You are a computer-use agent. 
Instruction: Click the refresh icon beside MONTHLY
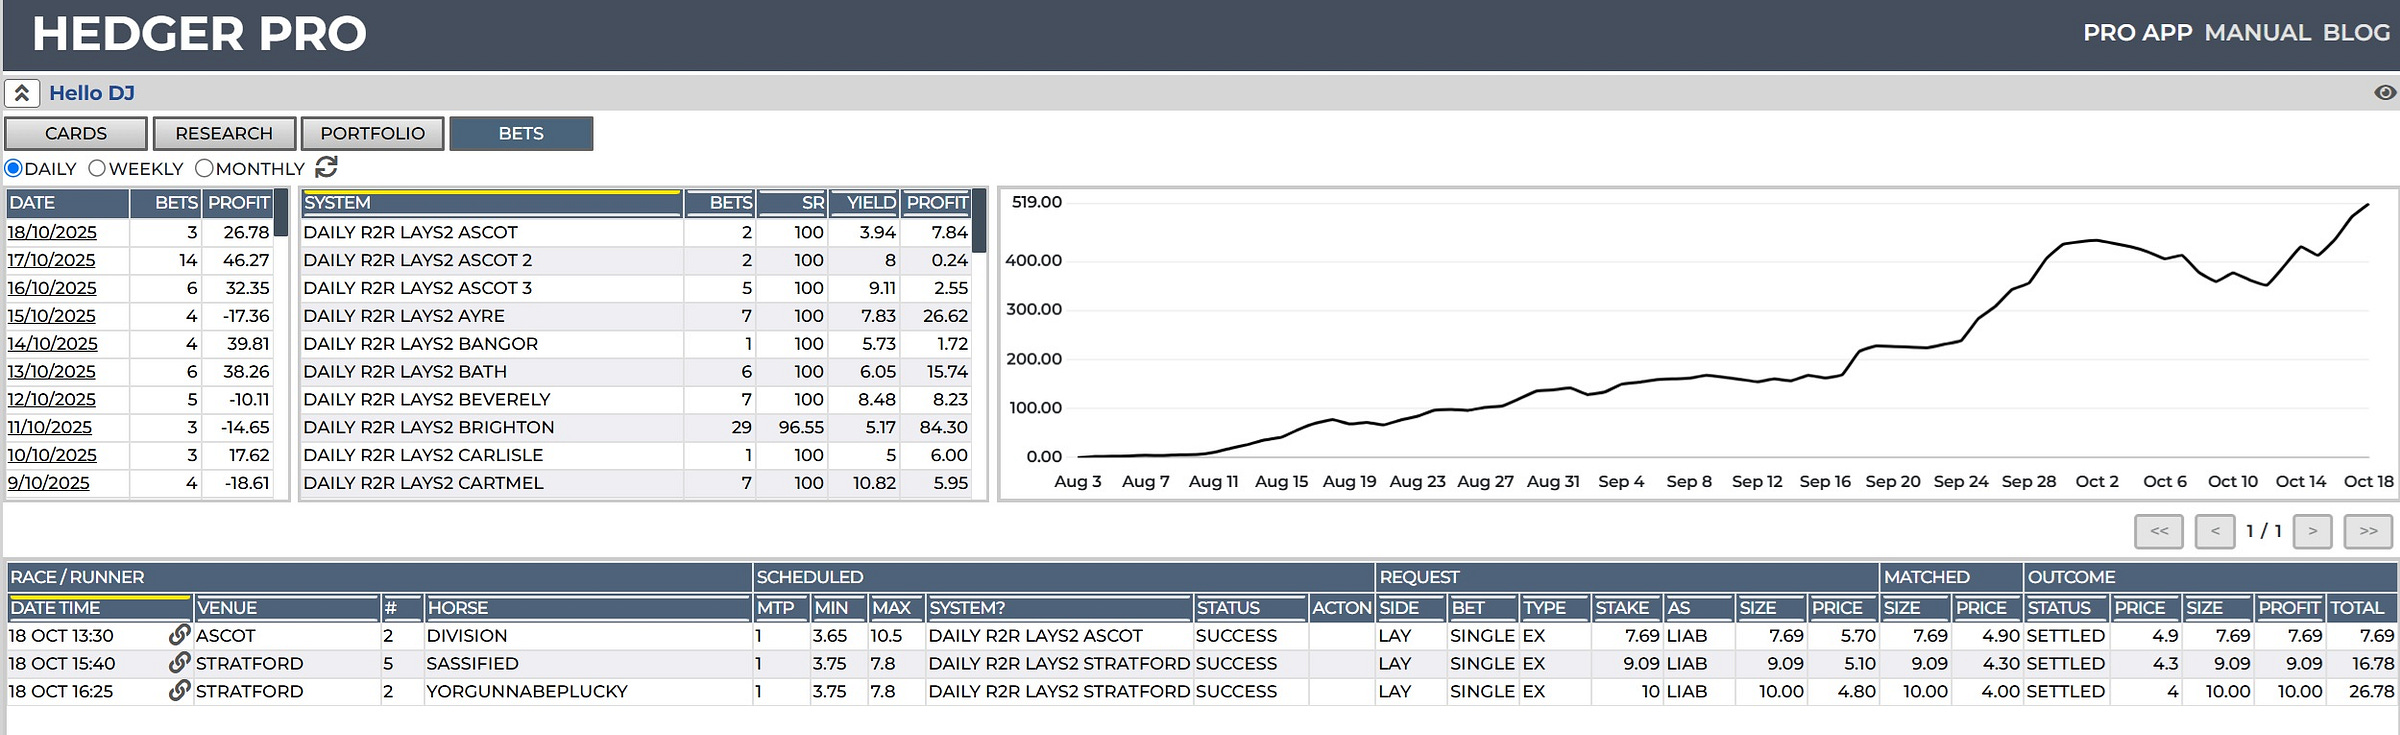[326, 167]
